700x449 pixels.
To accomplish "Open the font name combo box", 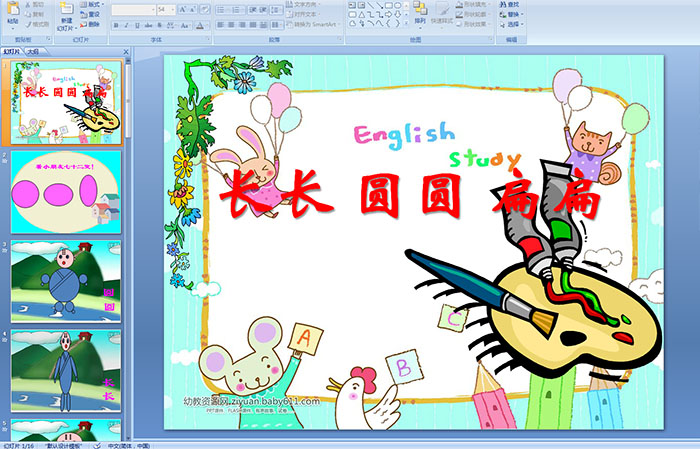I will point(133,10).
